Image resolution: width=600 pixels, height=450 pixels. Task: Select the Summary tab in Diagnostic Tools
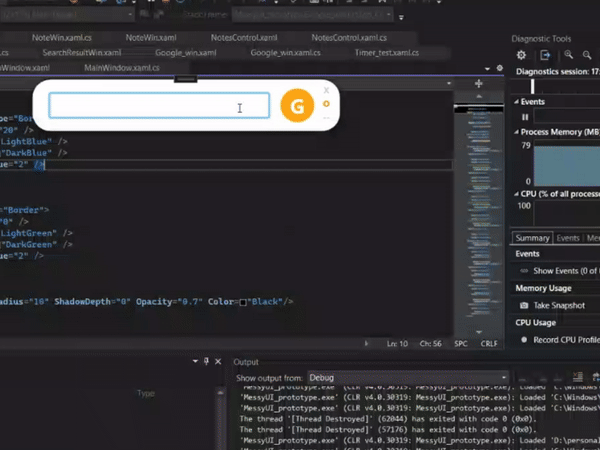coord(532,238)
